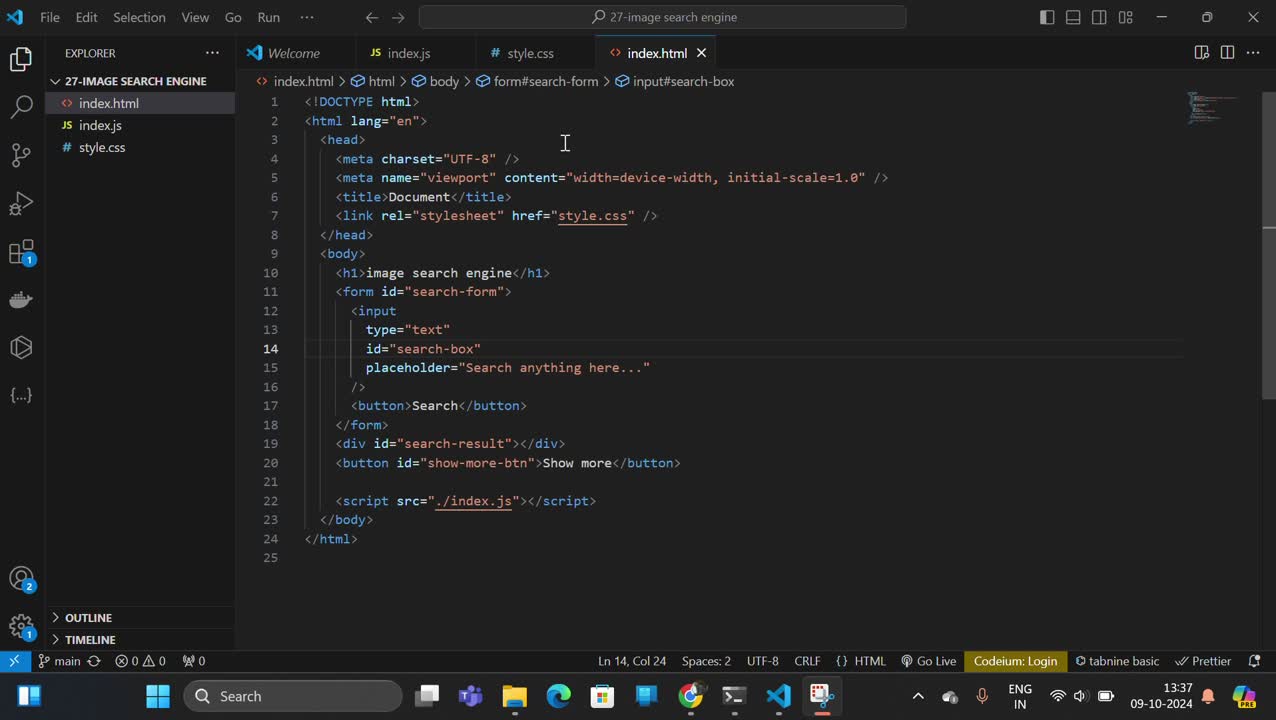Click tabnine basic status item
Screen dimensions: 1276x720
1117,661
